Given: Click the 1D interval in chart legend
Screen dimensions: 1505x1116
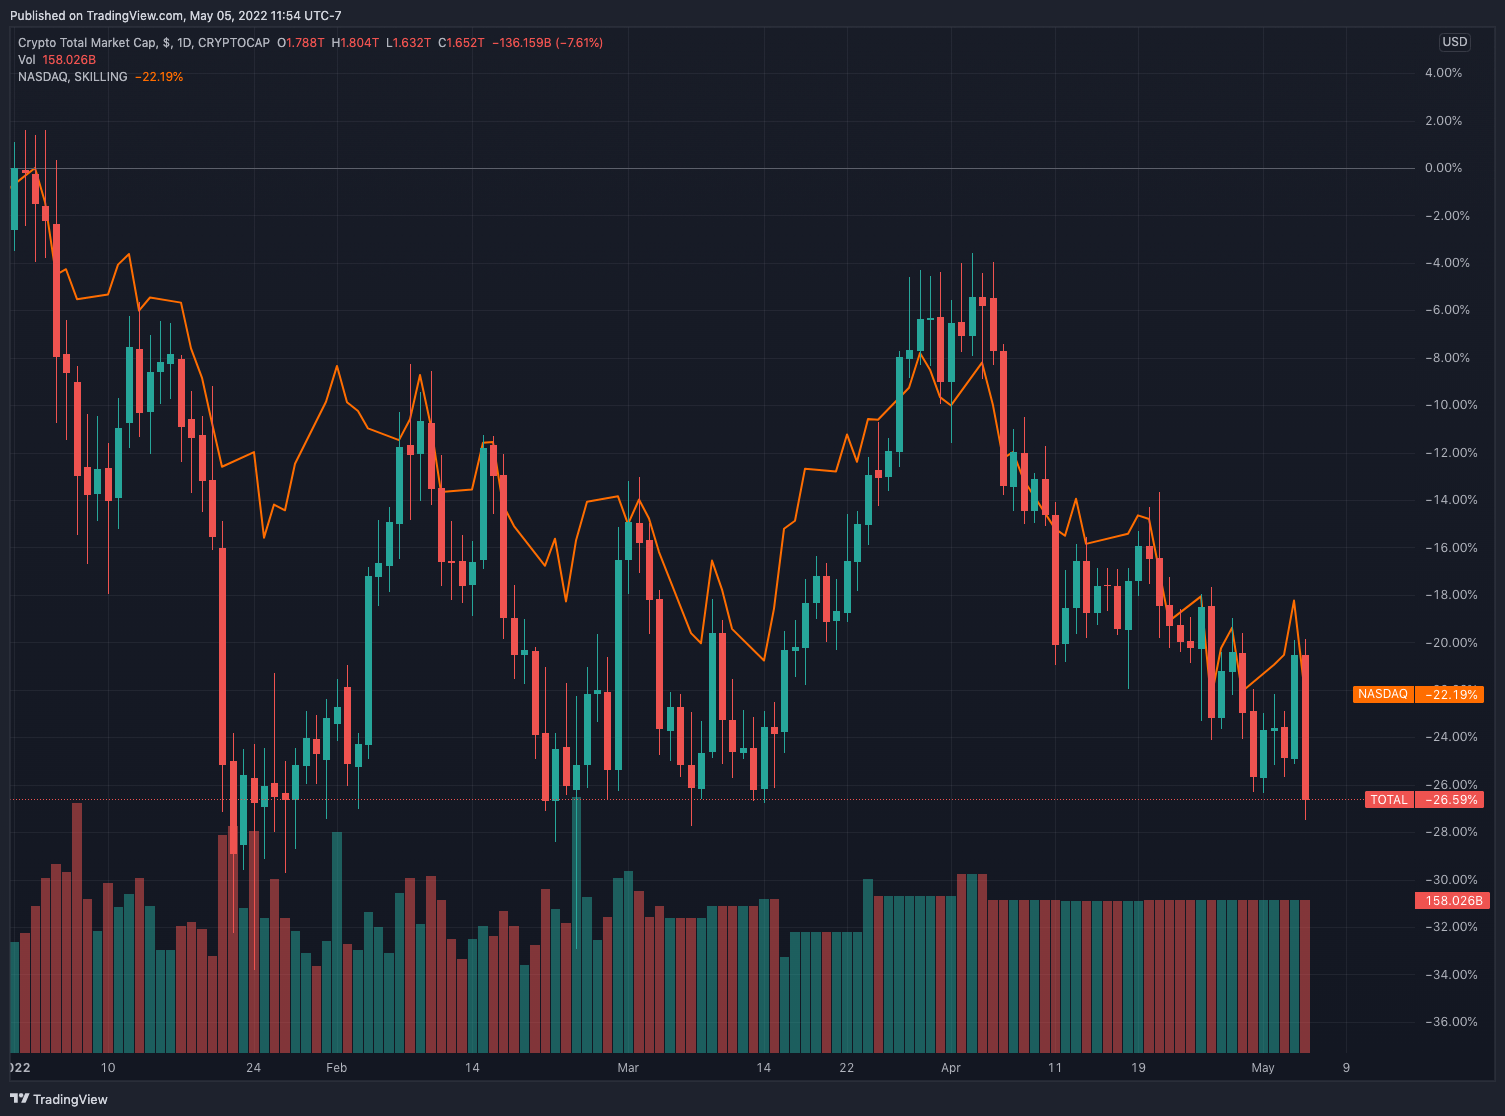Looking at the screenshot, I should point(185,43).
